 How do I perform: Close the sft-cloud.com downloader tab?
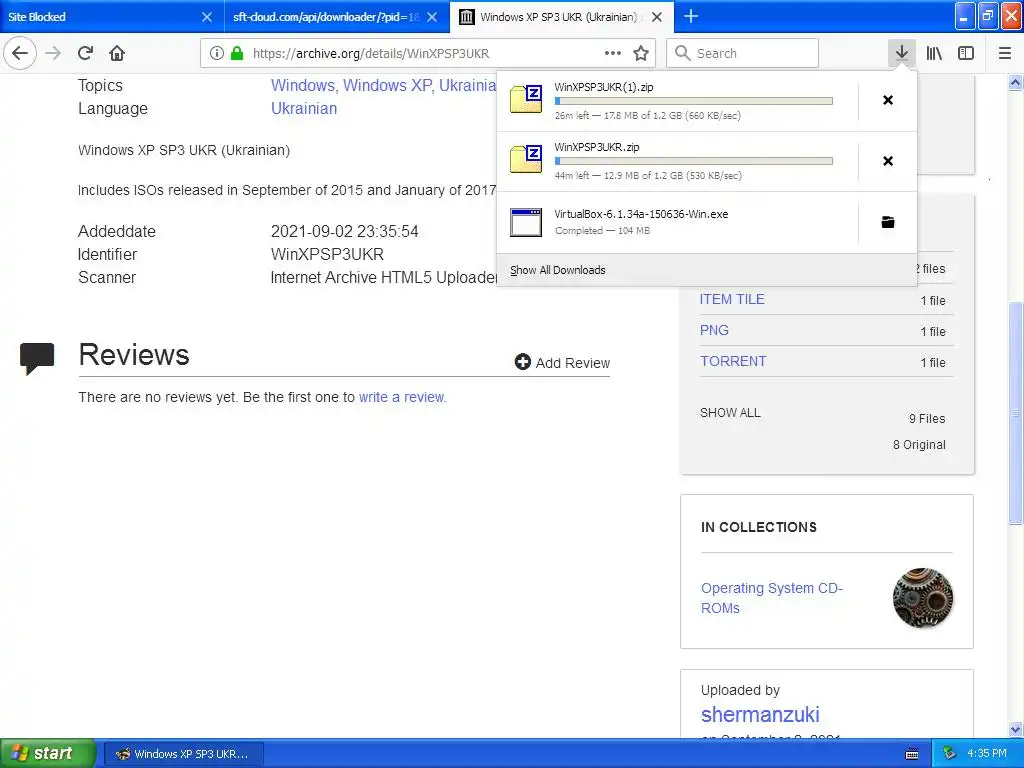coord(432,17)
